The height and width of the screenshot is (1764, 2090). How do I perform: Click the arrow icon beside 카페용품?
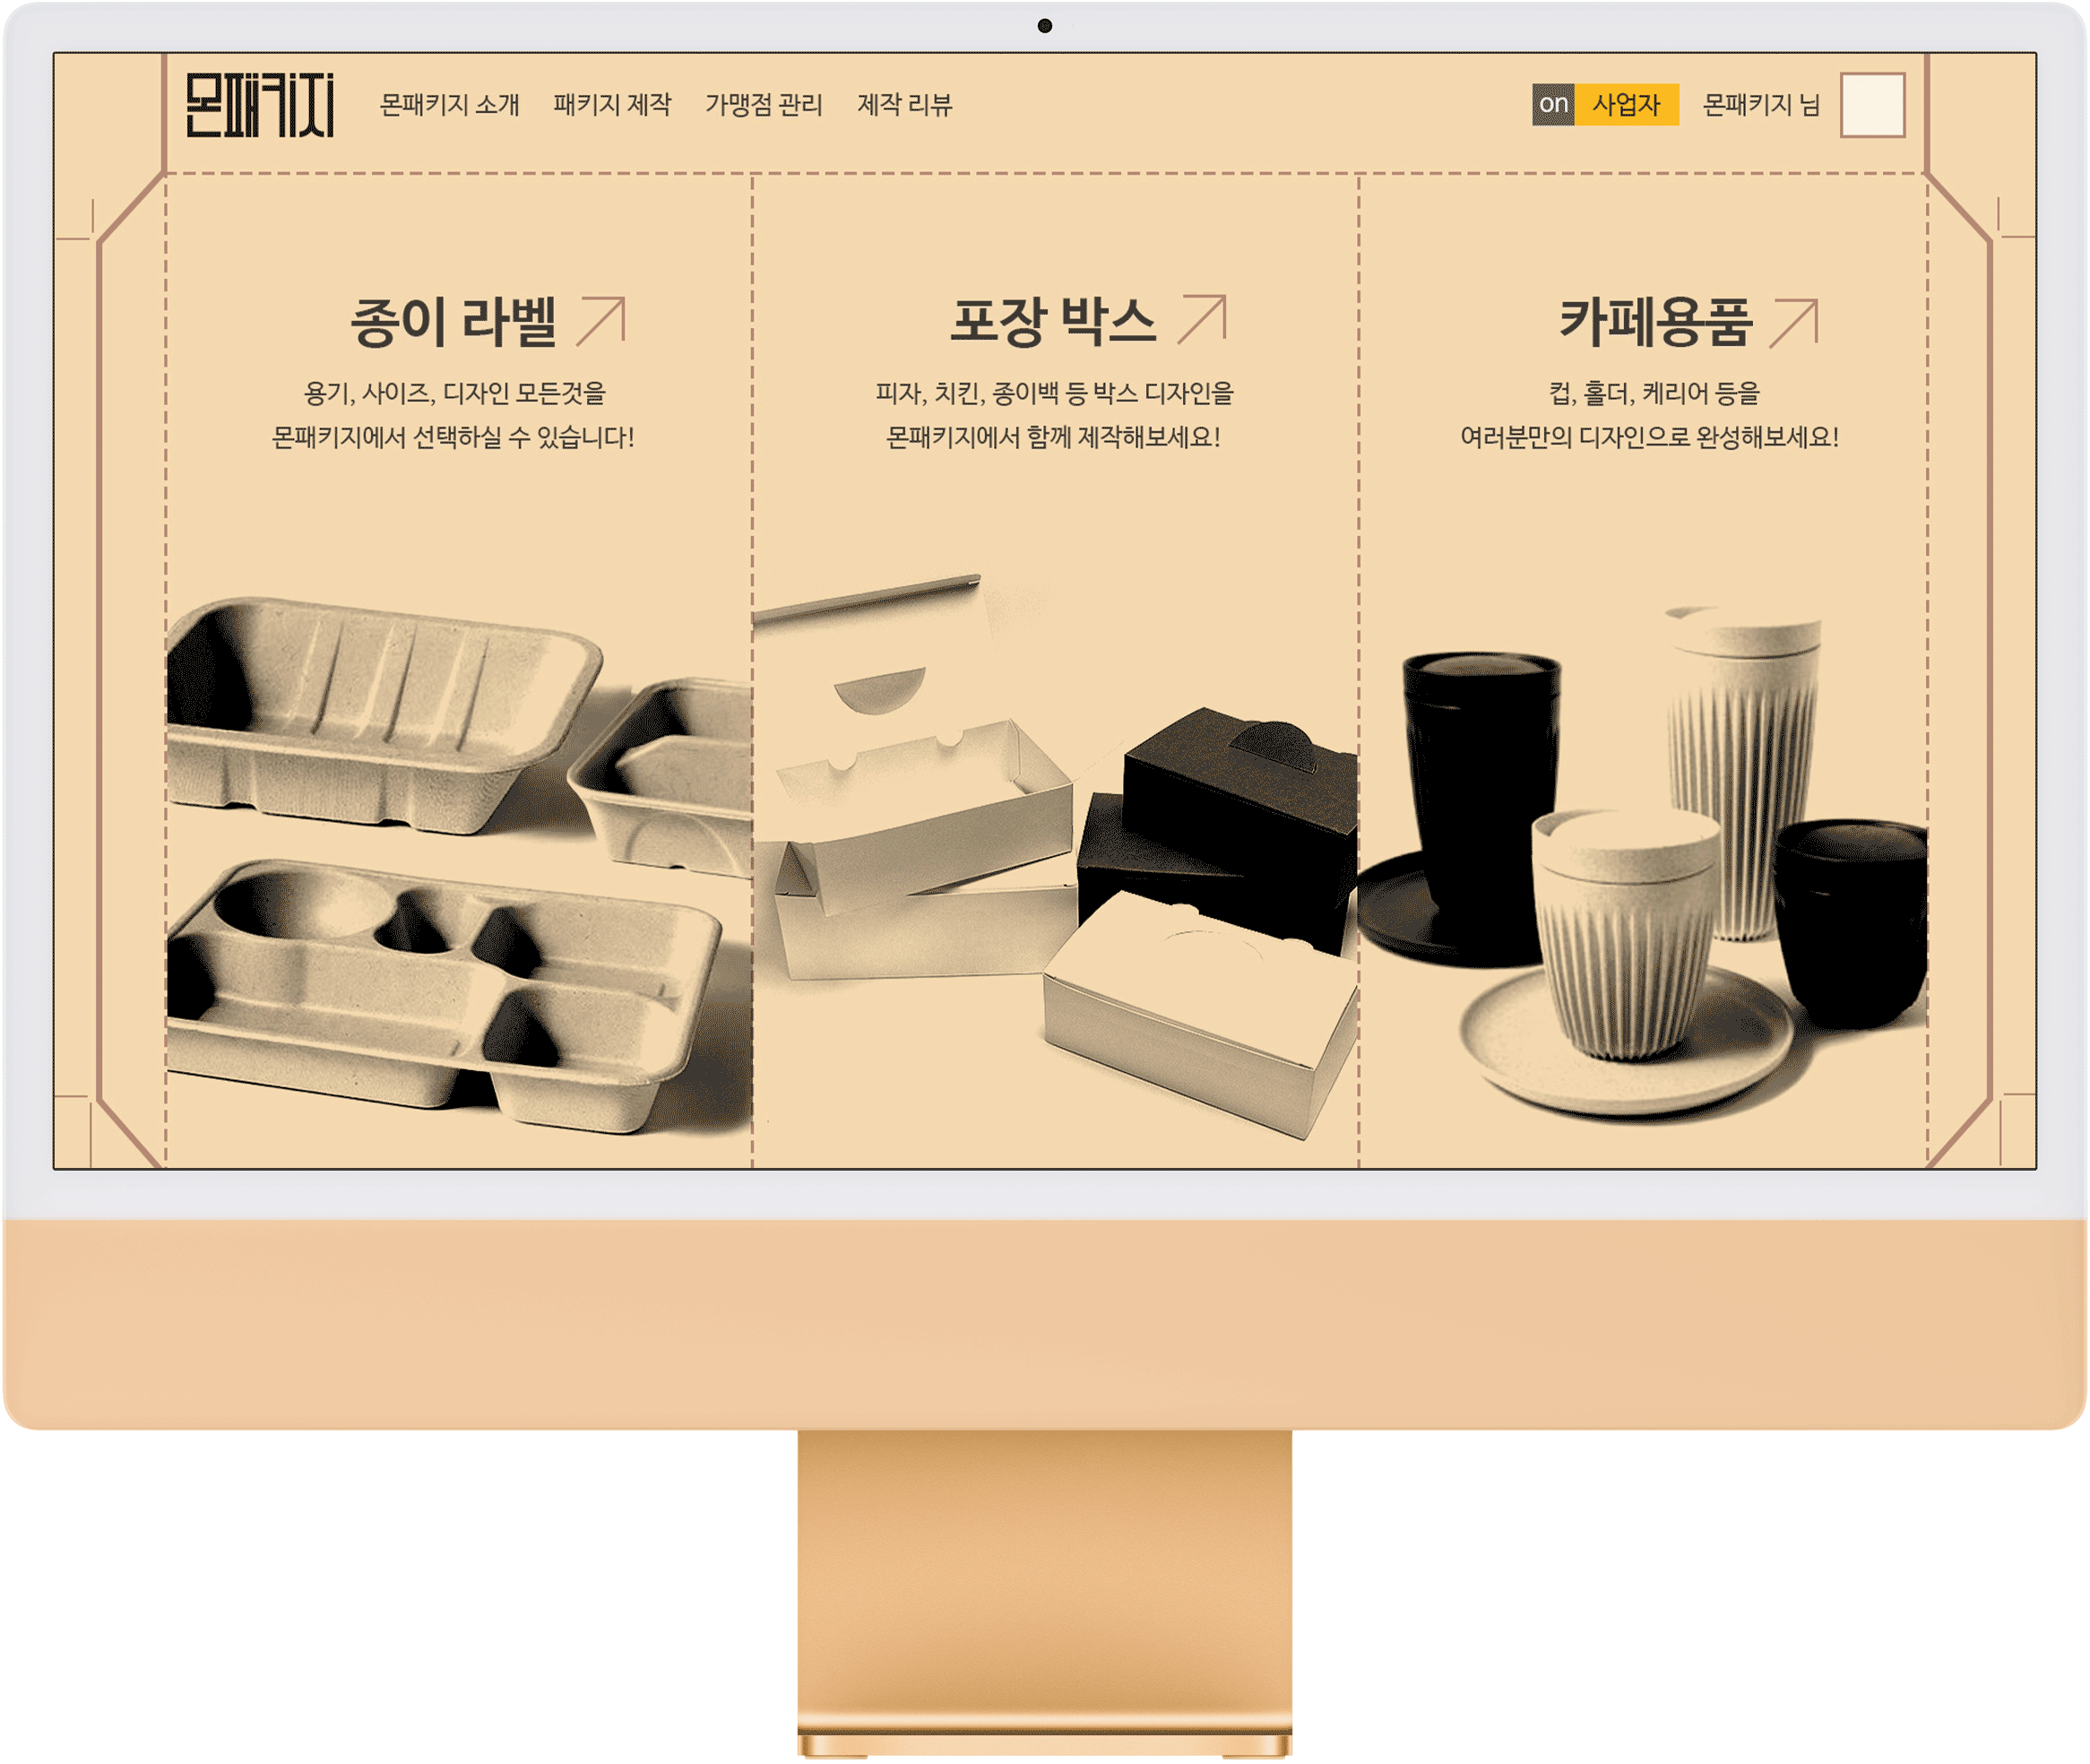point(1793,322)
